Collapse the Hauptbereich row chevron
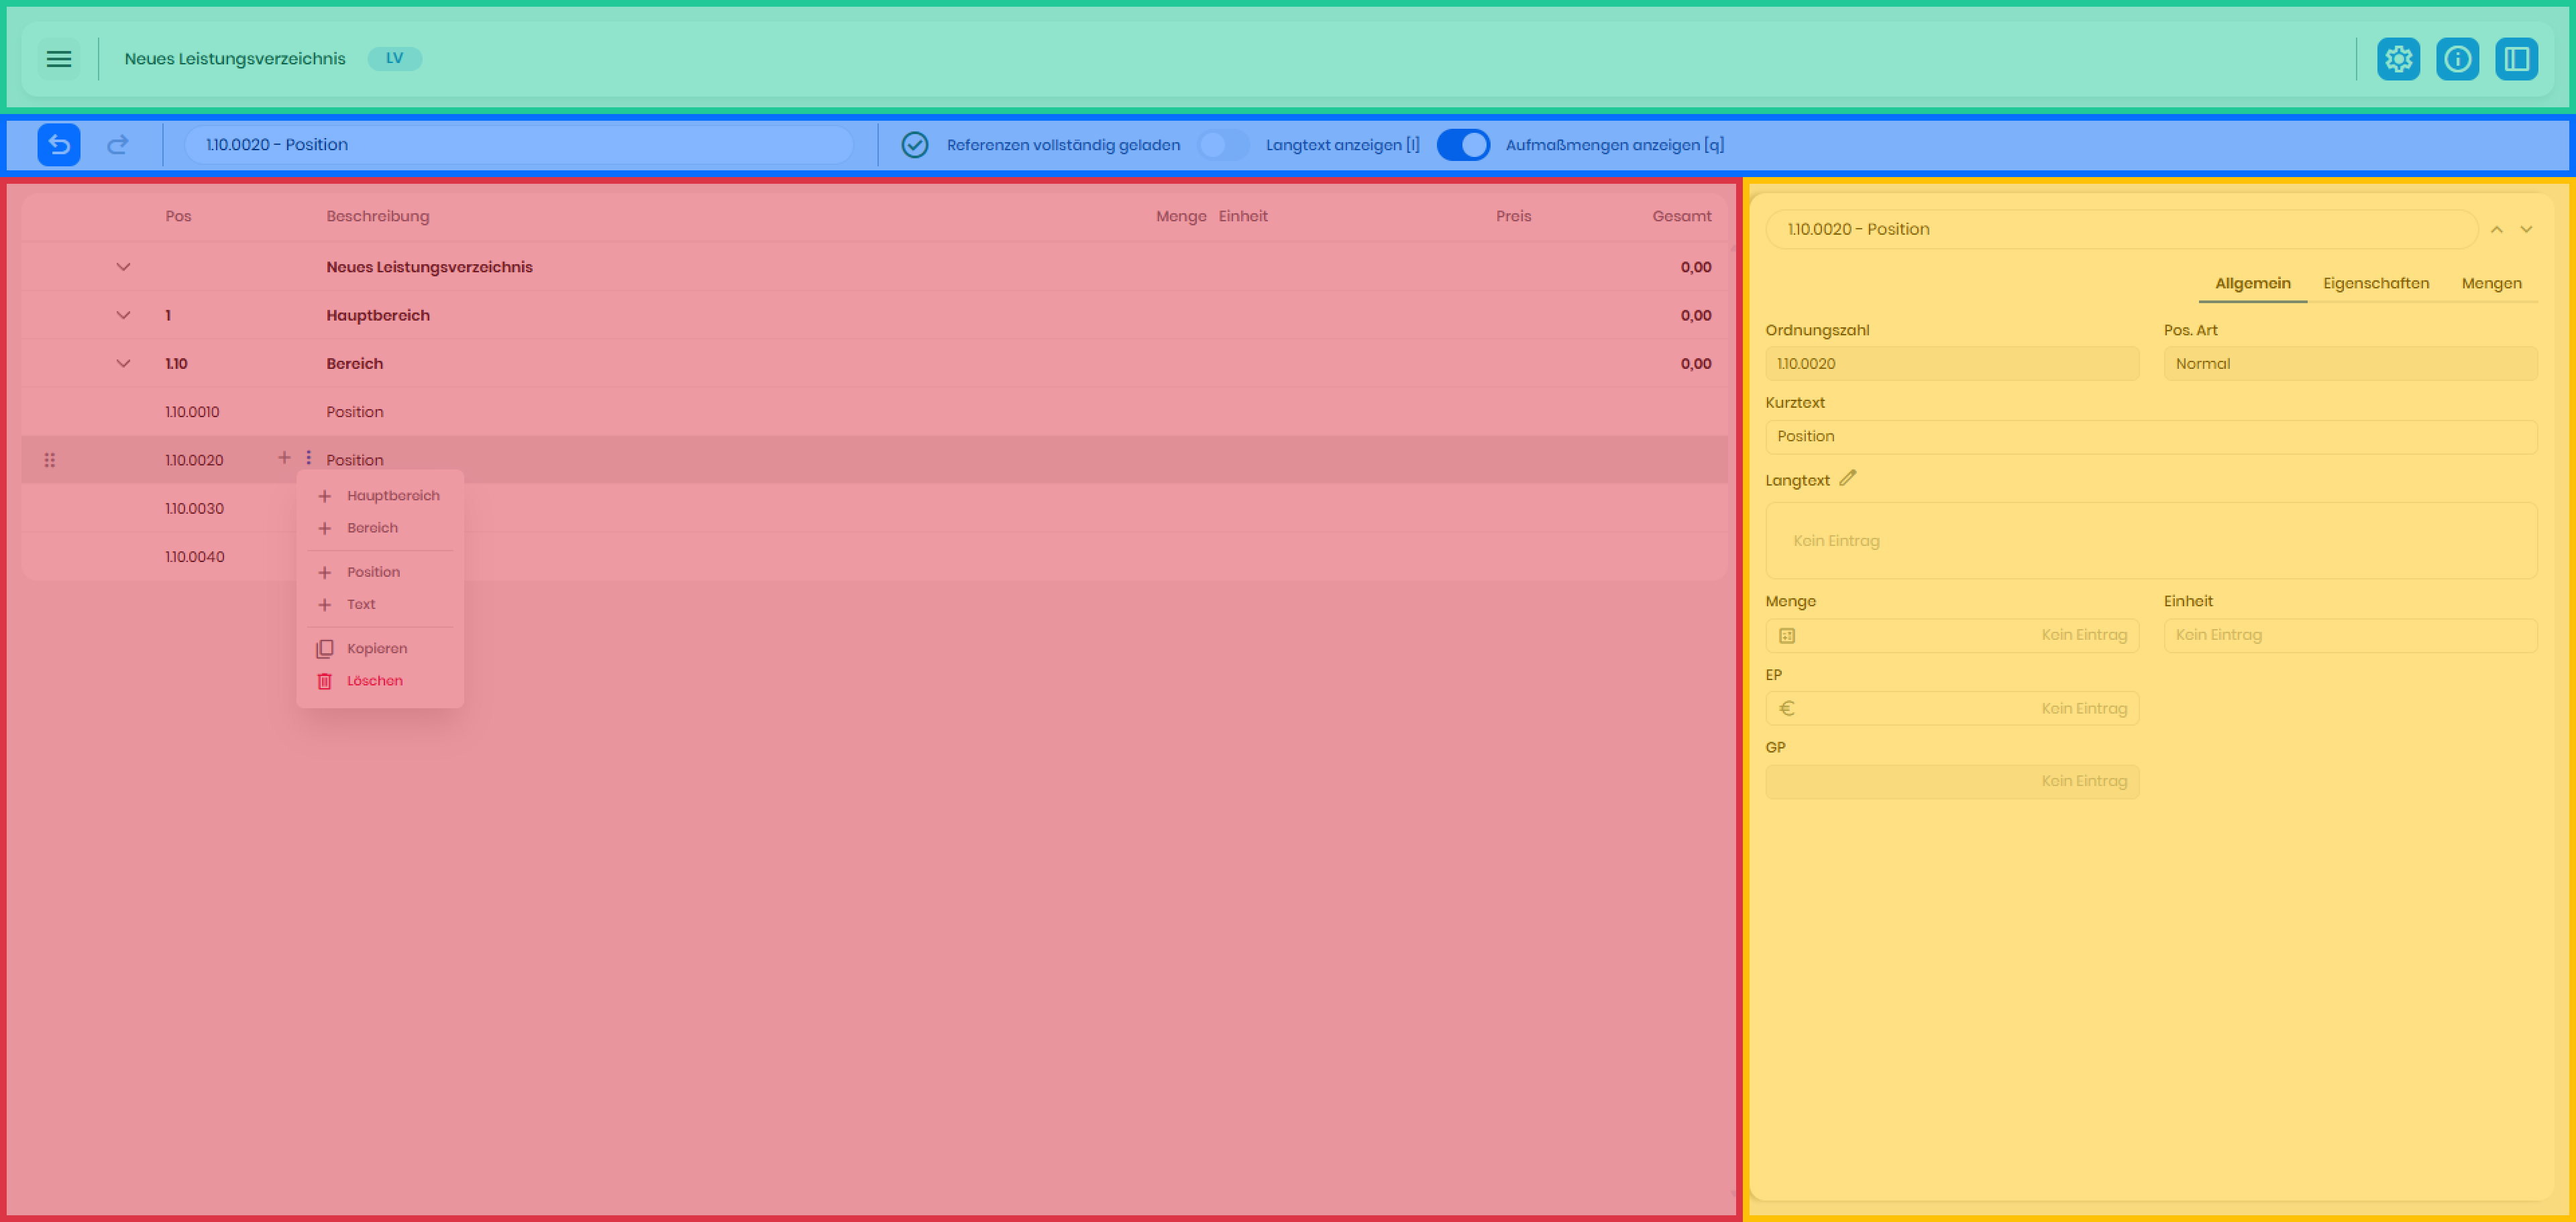Viewport: 2576px width, 1222px height. [x=123, y=315]
